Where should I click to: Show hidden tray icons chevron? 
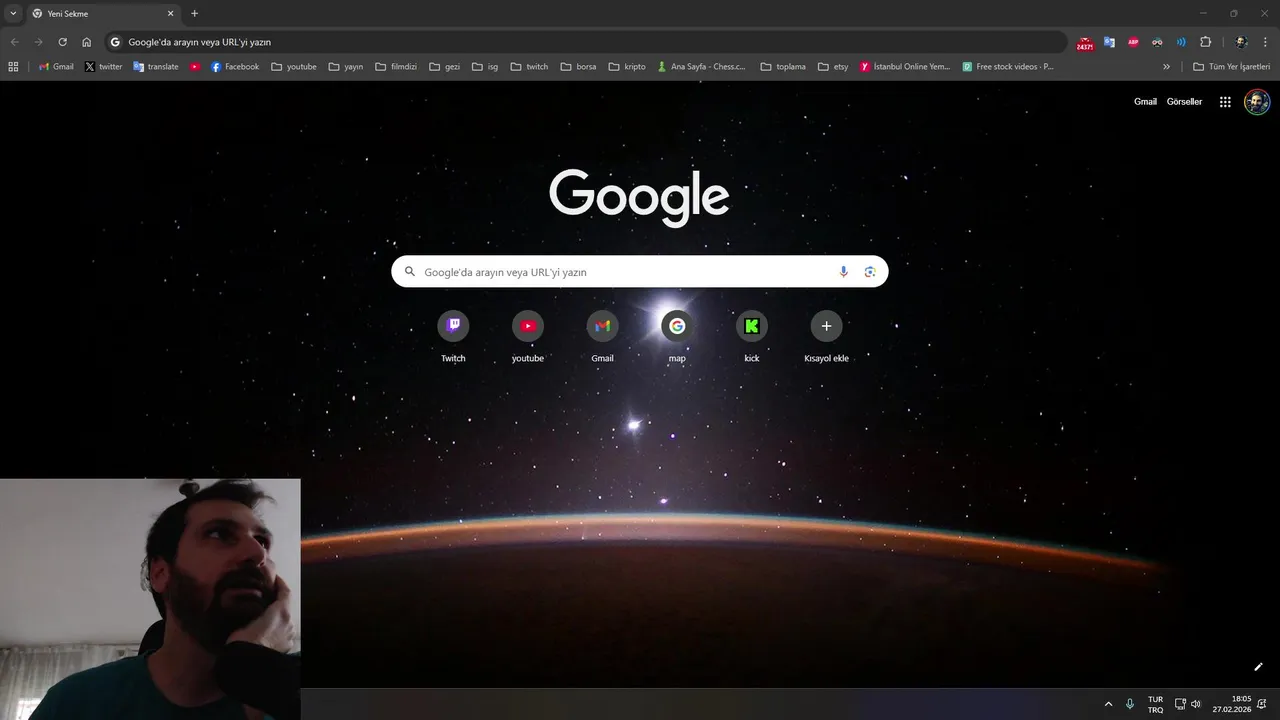point(1108,704)
